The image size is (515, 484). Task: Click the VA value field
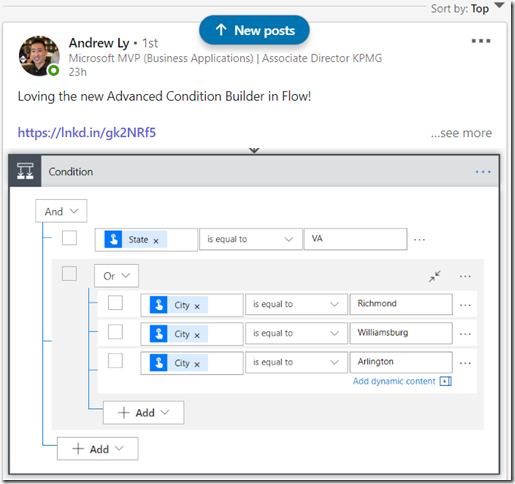(x=355, y=239)
